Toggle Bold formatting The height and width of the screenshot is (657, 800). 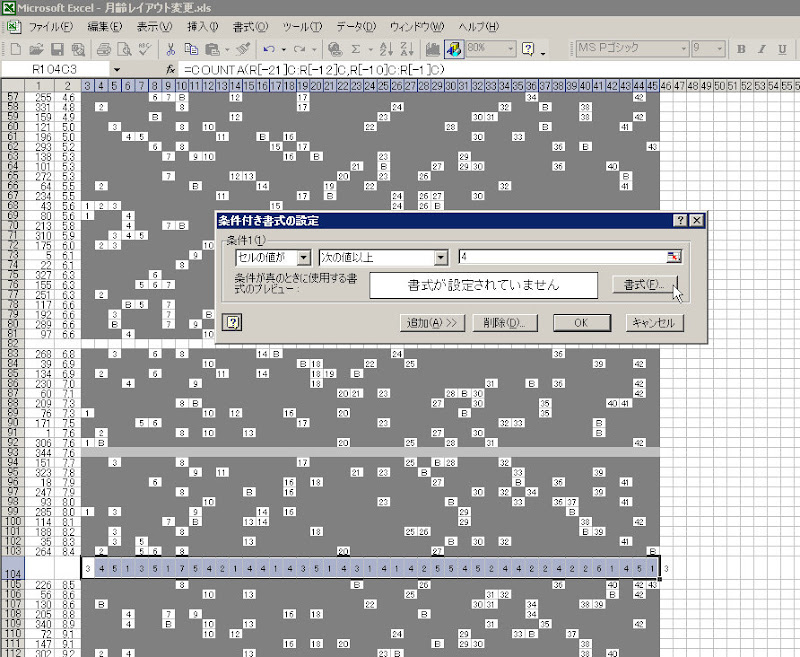(741, 49)
